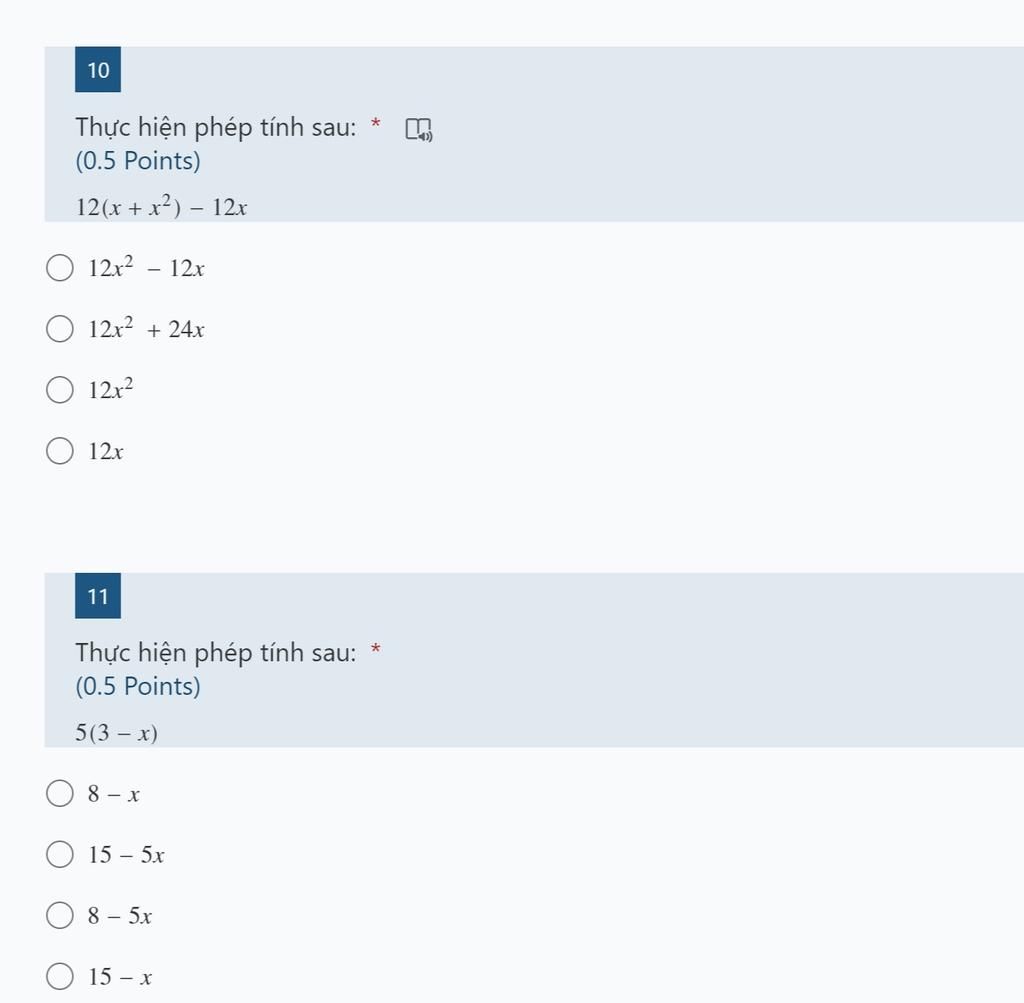The height and width of the screenshot is (1003, 1024).
Task: Select the plain 12x answer option
Action: [60, 451]
